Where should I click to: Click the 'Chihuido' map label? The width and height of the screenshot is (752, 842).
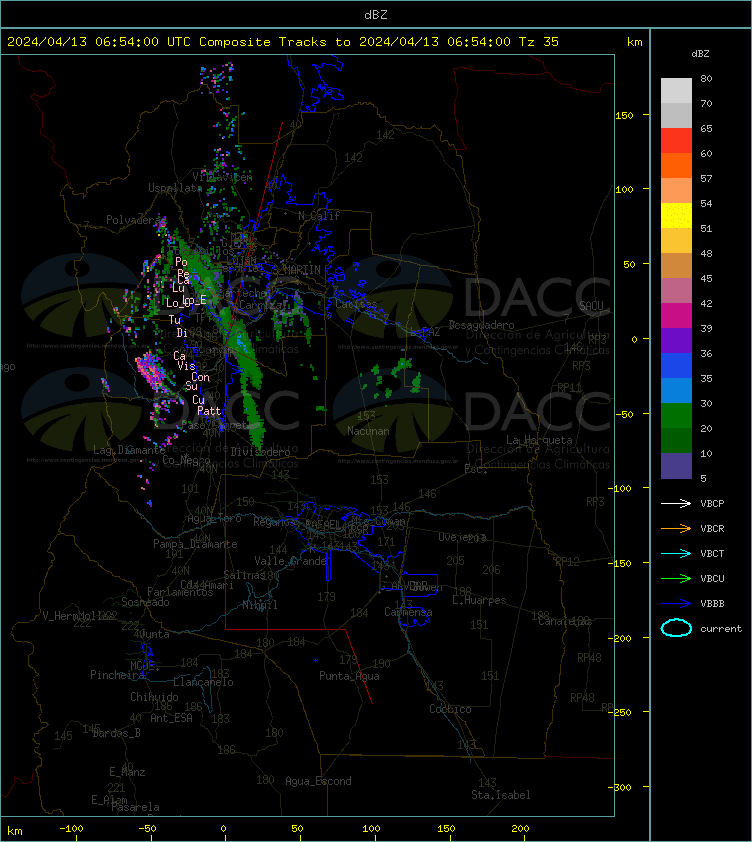coord(154,697)
